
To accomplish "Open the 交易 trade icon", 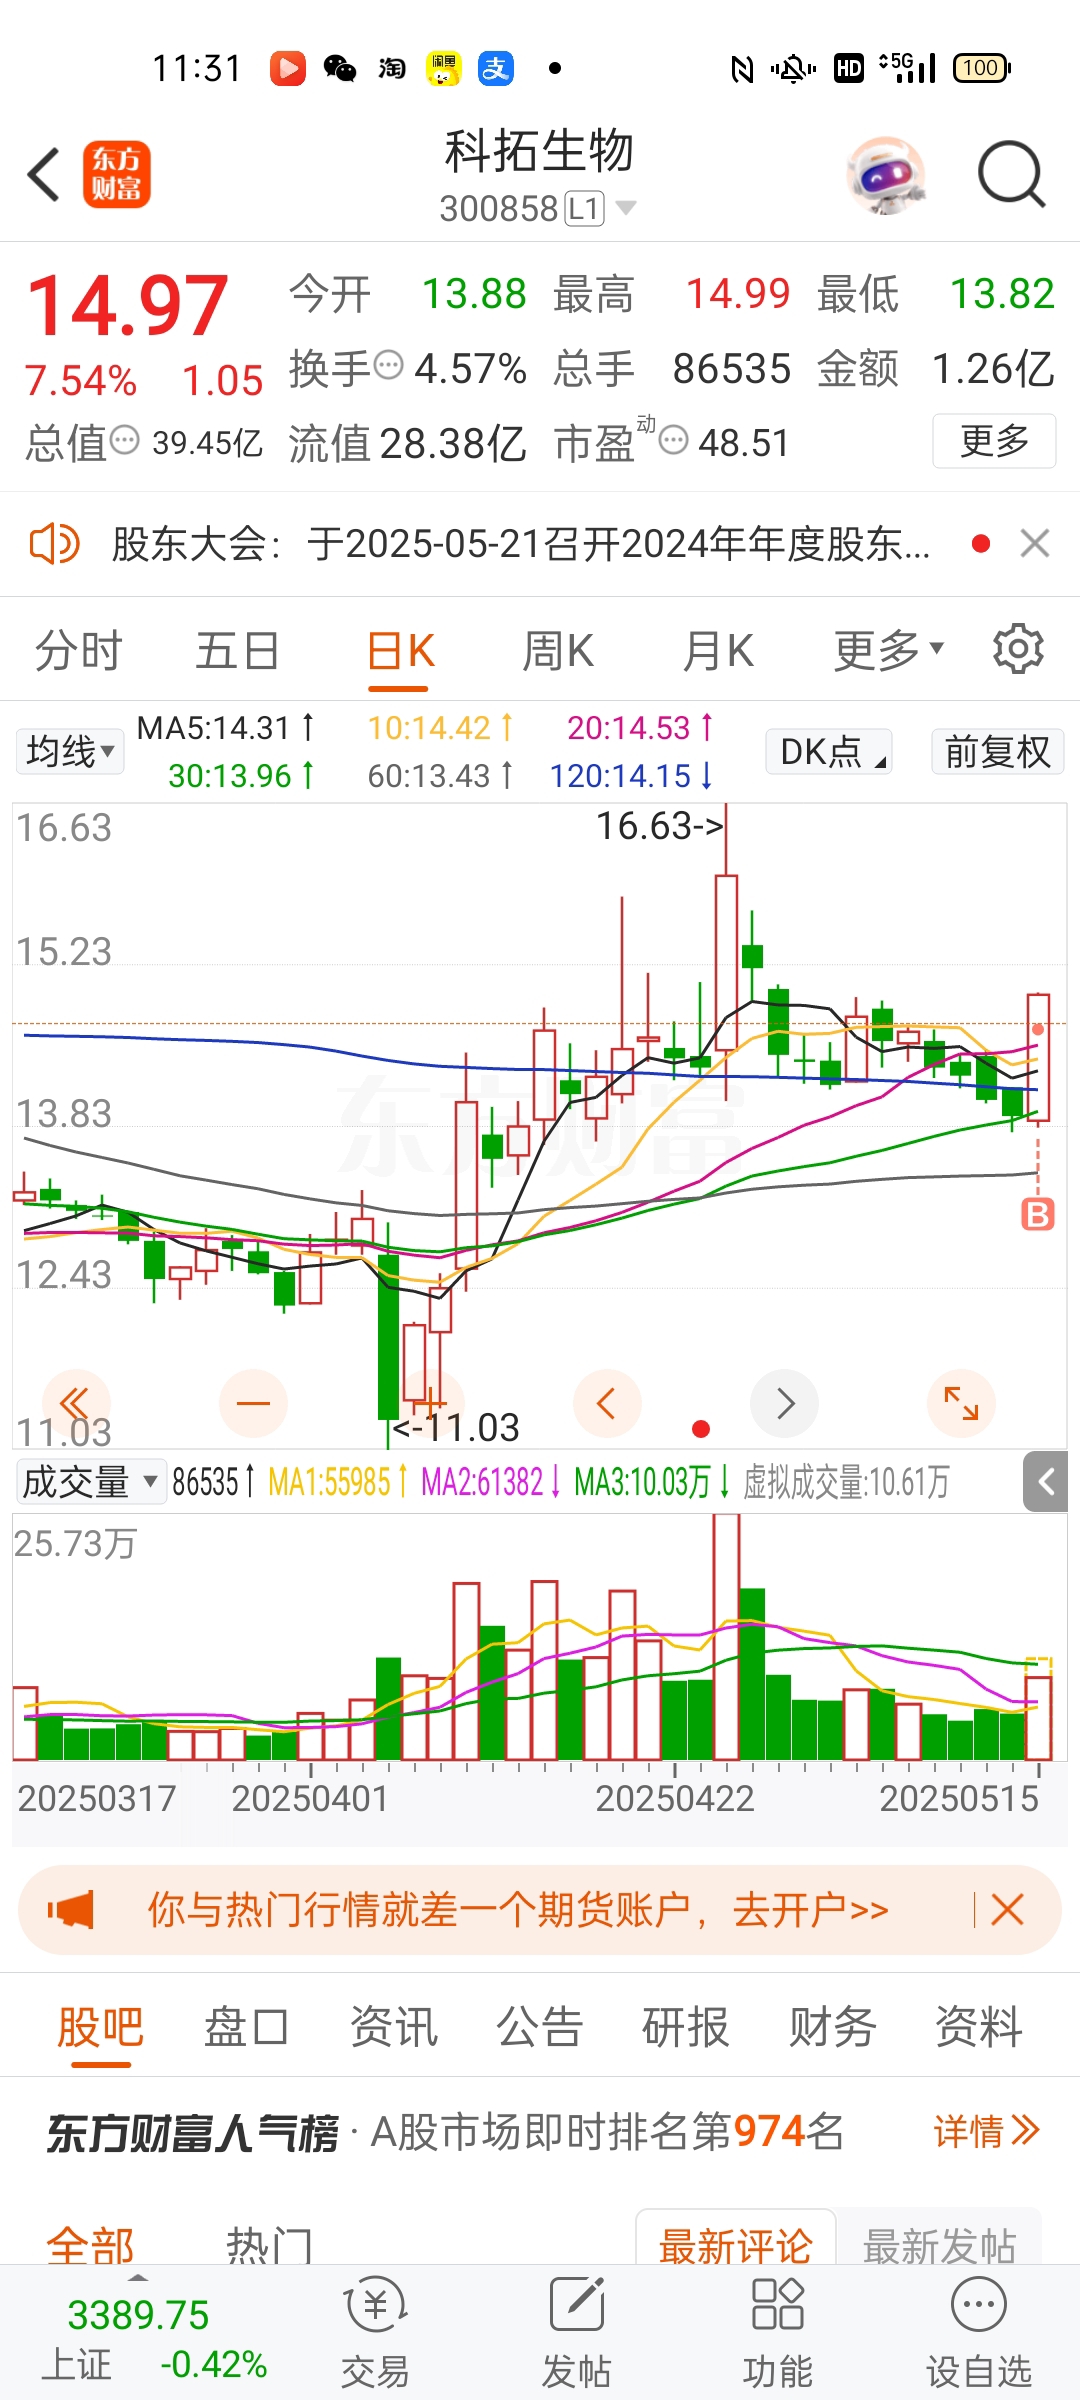I will point(375,2334).
